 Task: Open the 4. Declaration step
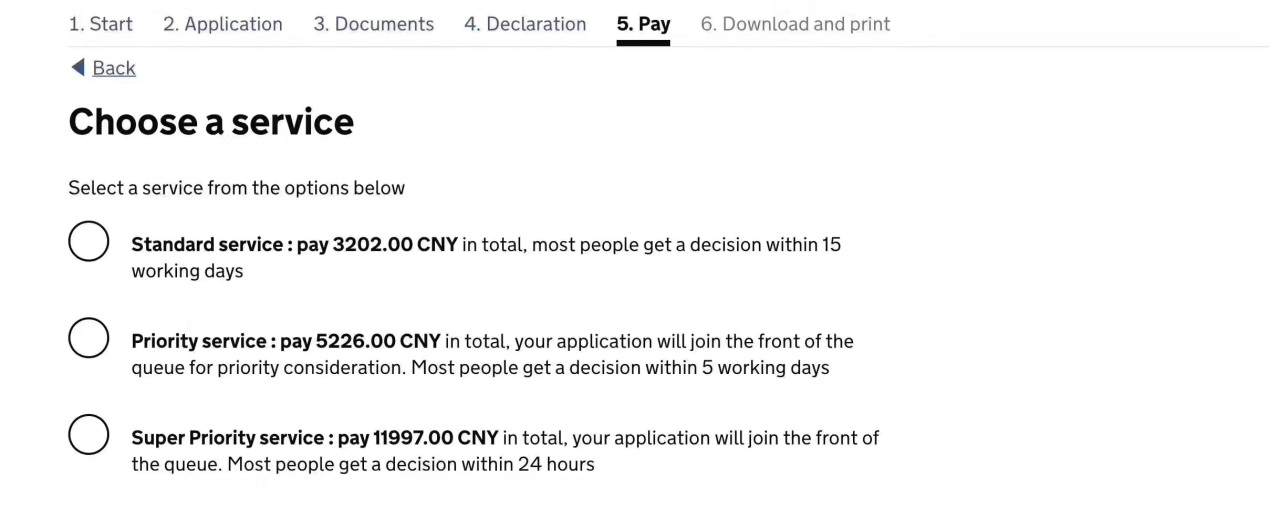pos(525,24)
